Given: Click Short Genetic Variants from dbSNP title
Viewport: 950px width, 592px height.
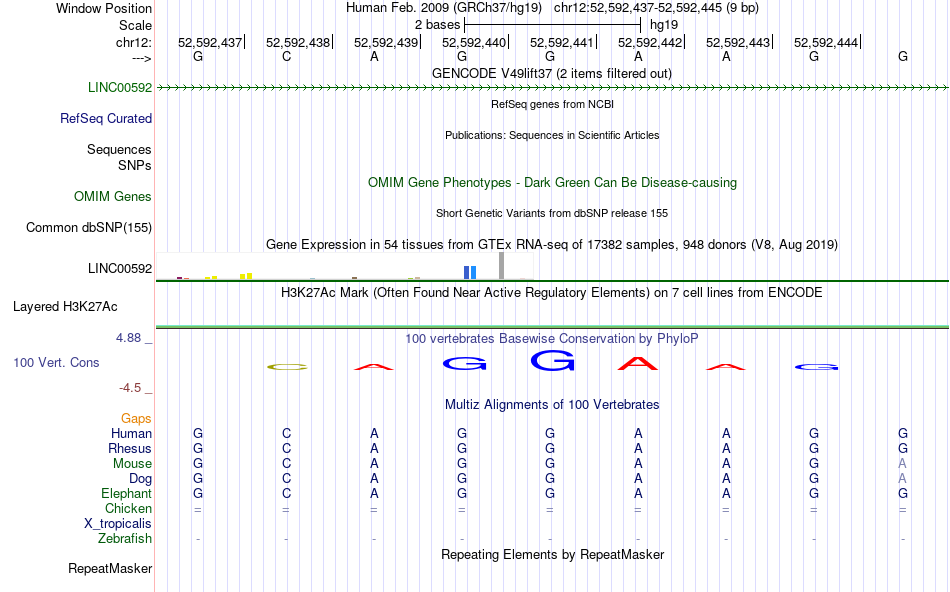Looking at the screenshot, I should 552,213.
